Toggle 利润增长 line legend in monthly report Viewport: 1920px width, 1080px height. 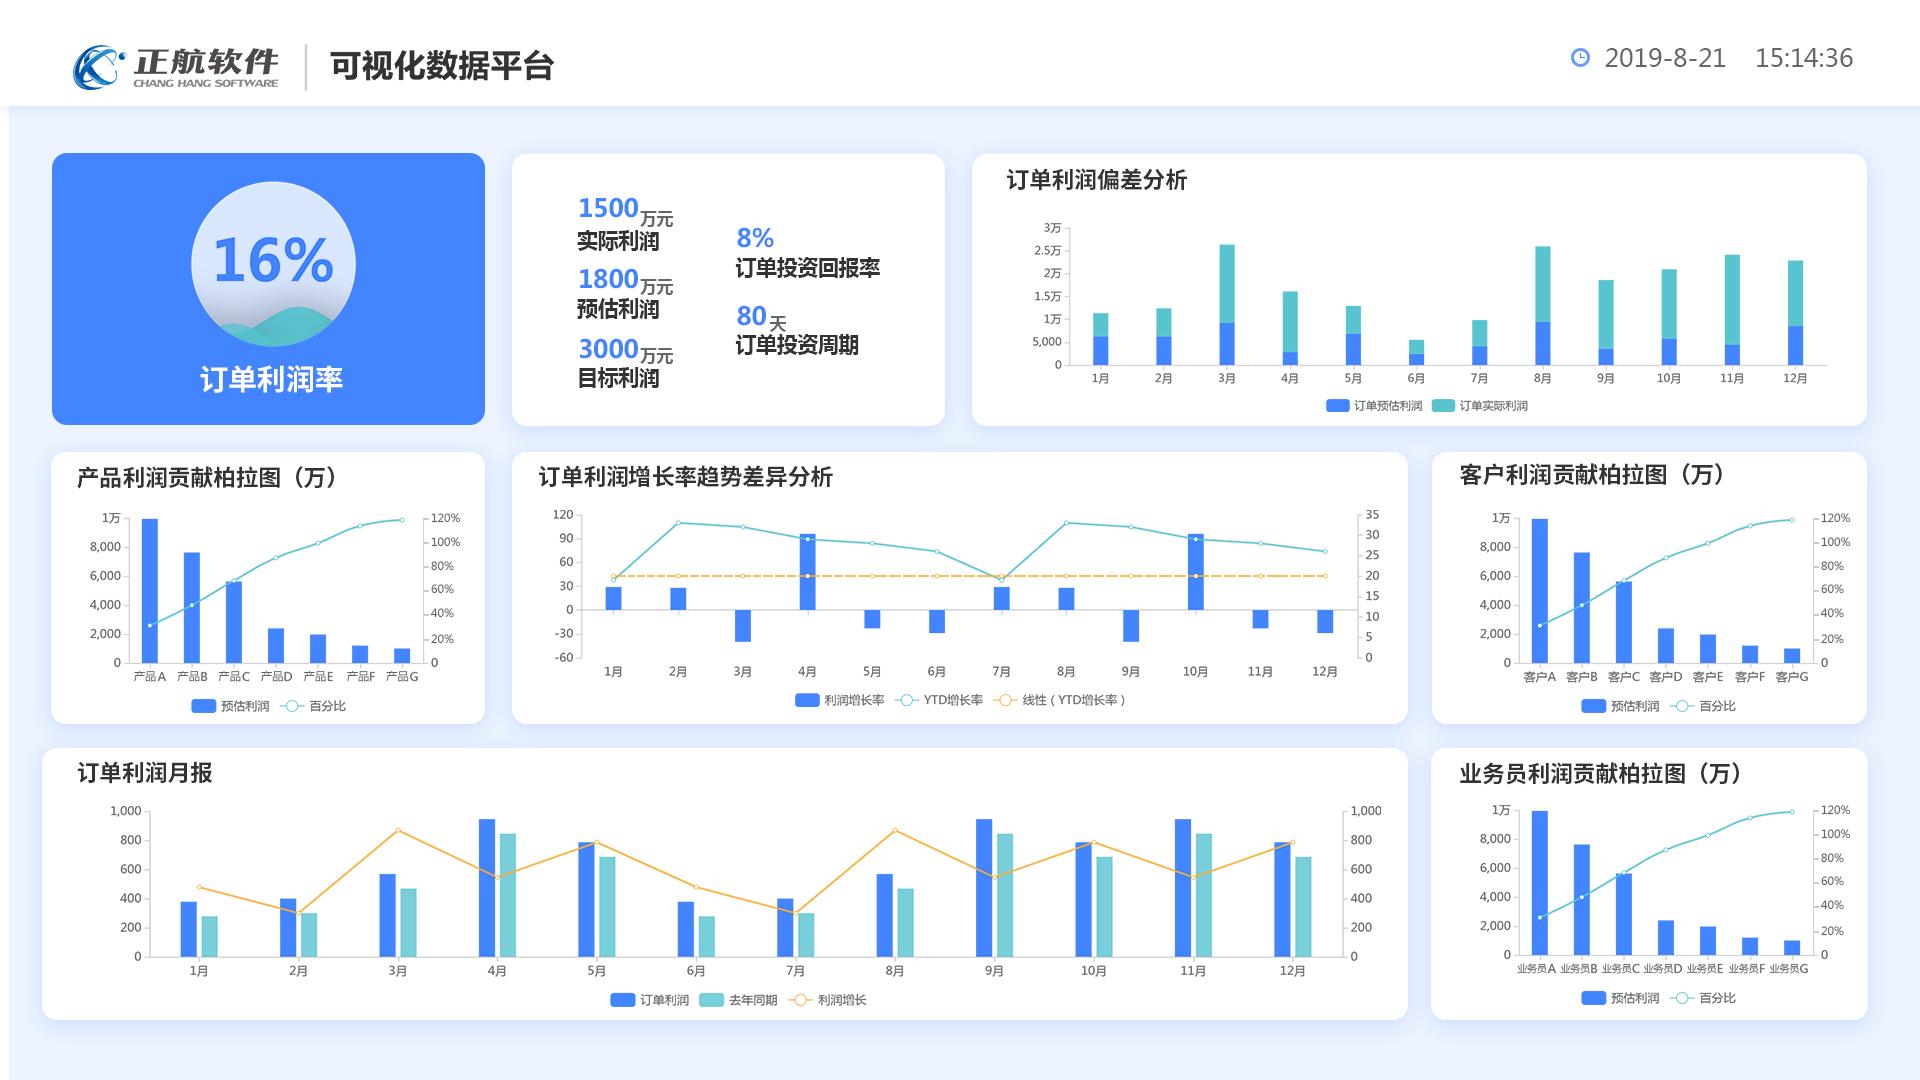pyautogui.click(x=828, y=1000)
